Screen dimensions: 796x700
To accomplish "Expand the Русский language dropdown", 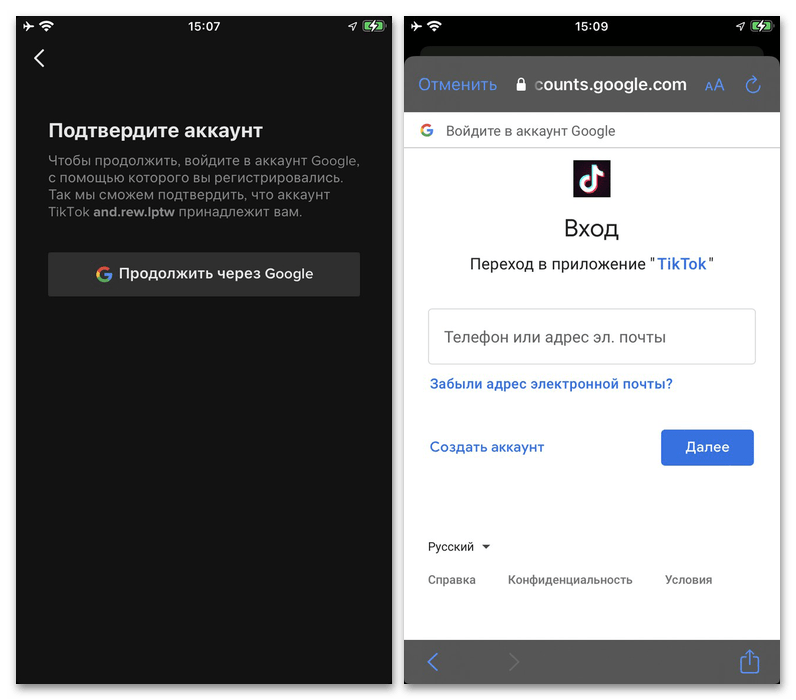I will coord(458,547).
